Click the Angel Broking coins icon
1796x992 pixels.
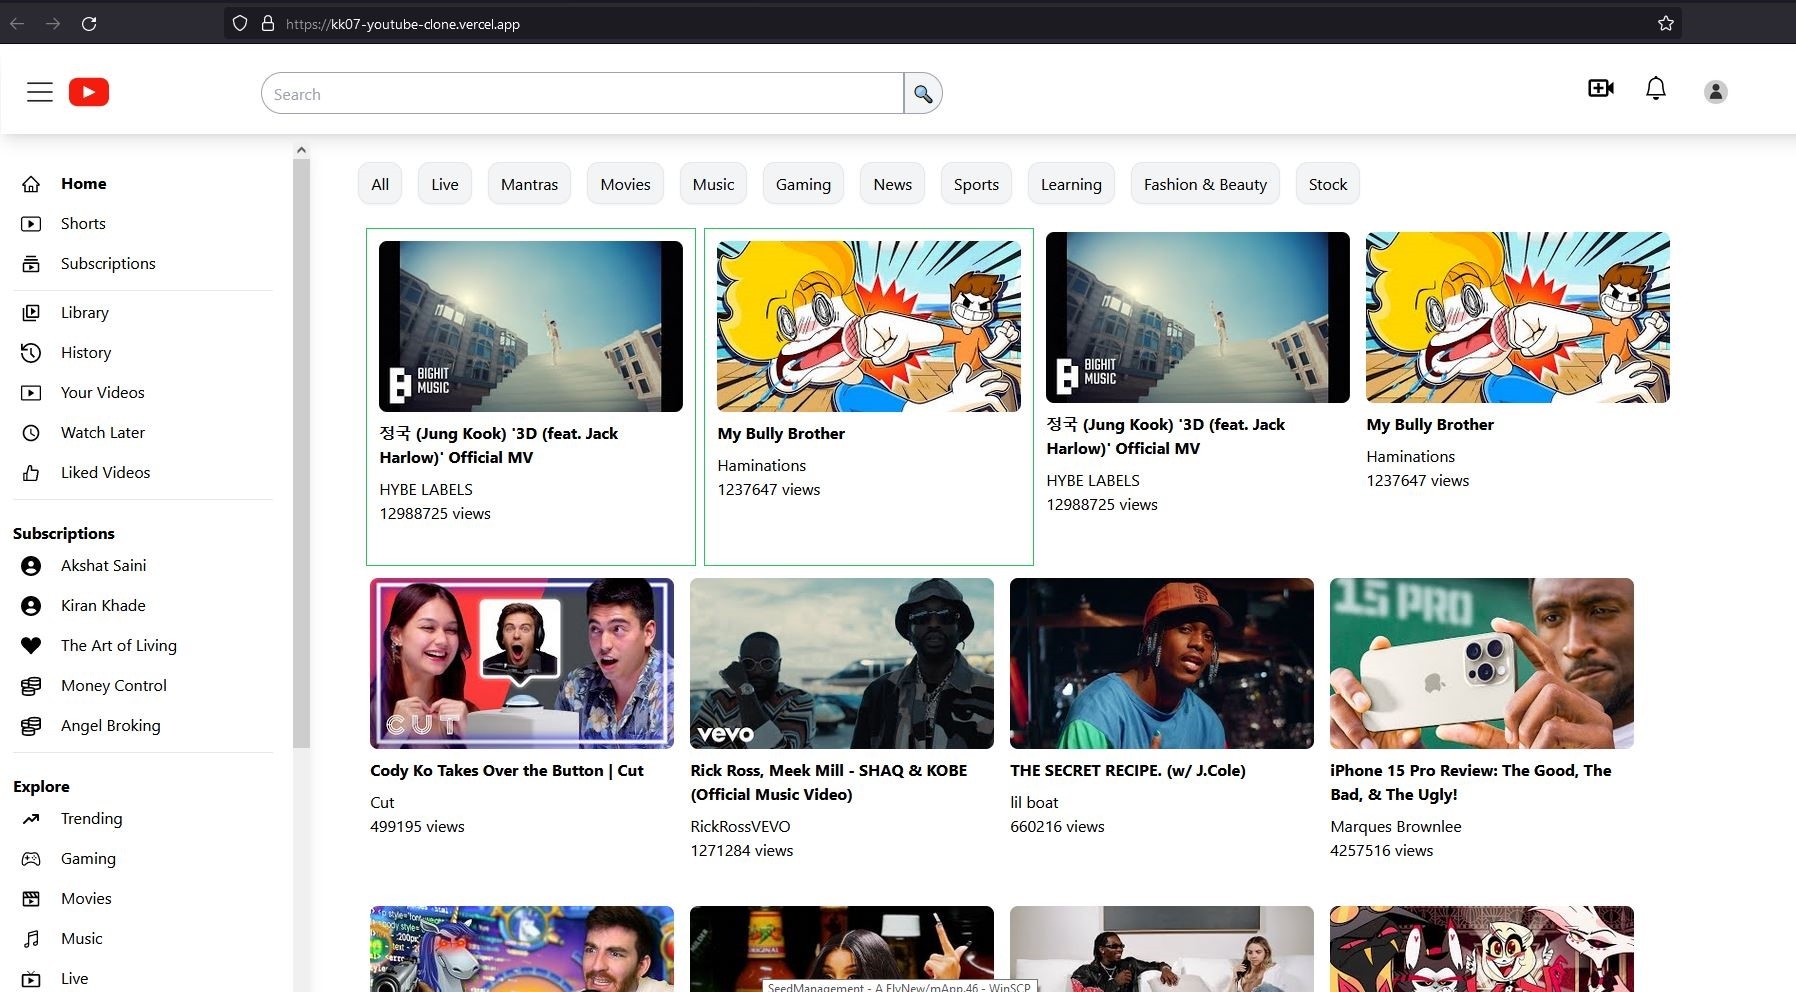pos(31,726)
